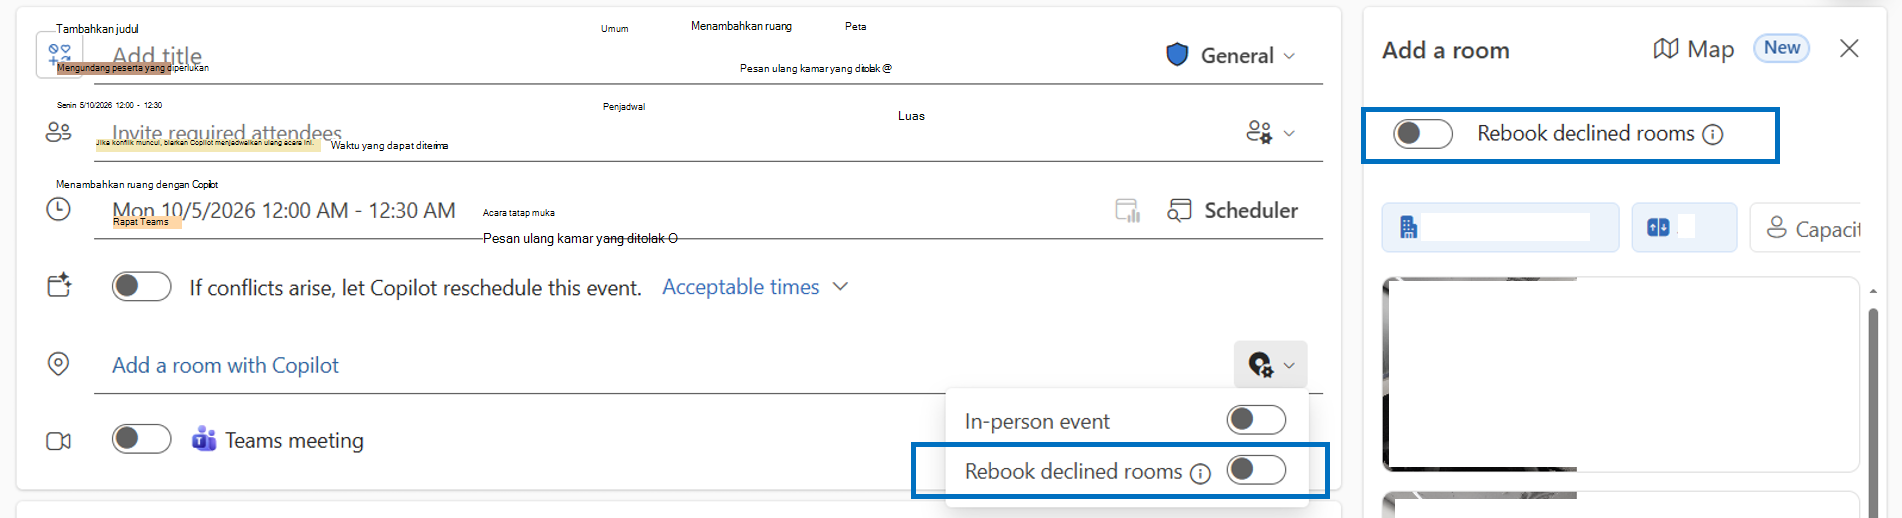Click the General sensitivity shield icon

[x=1177, y=55]
